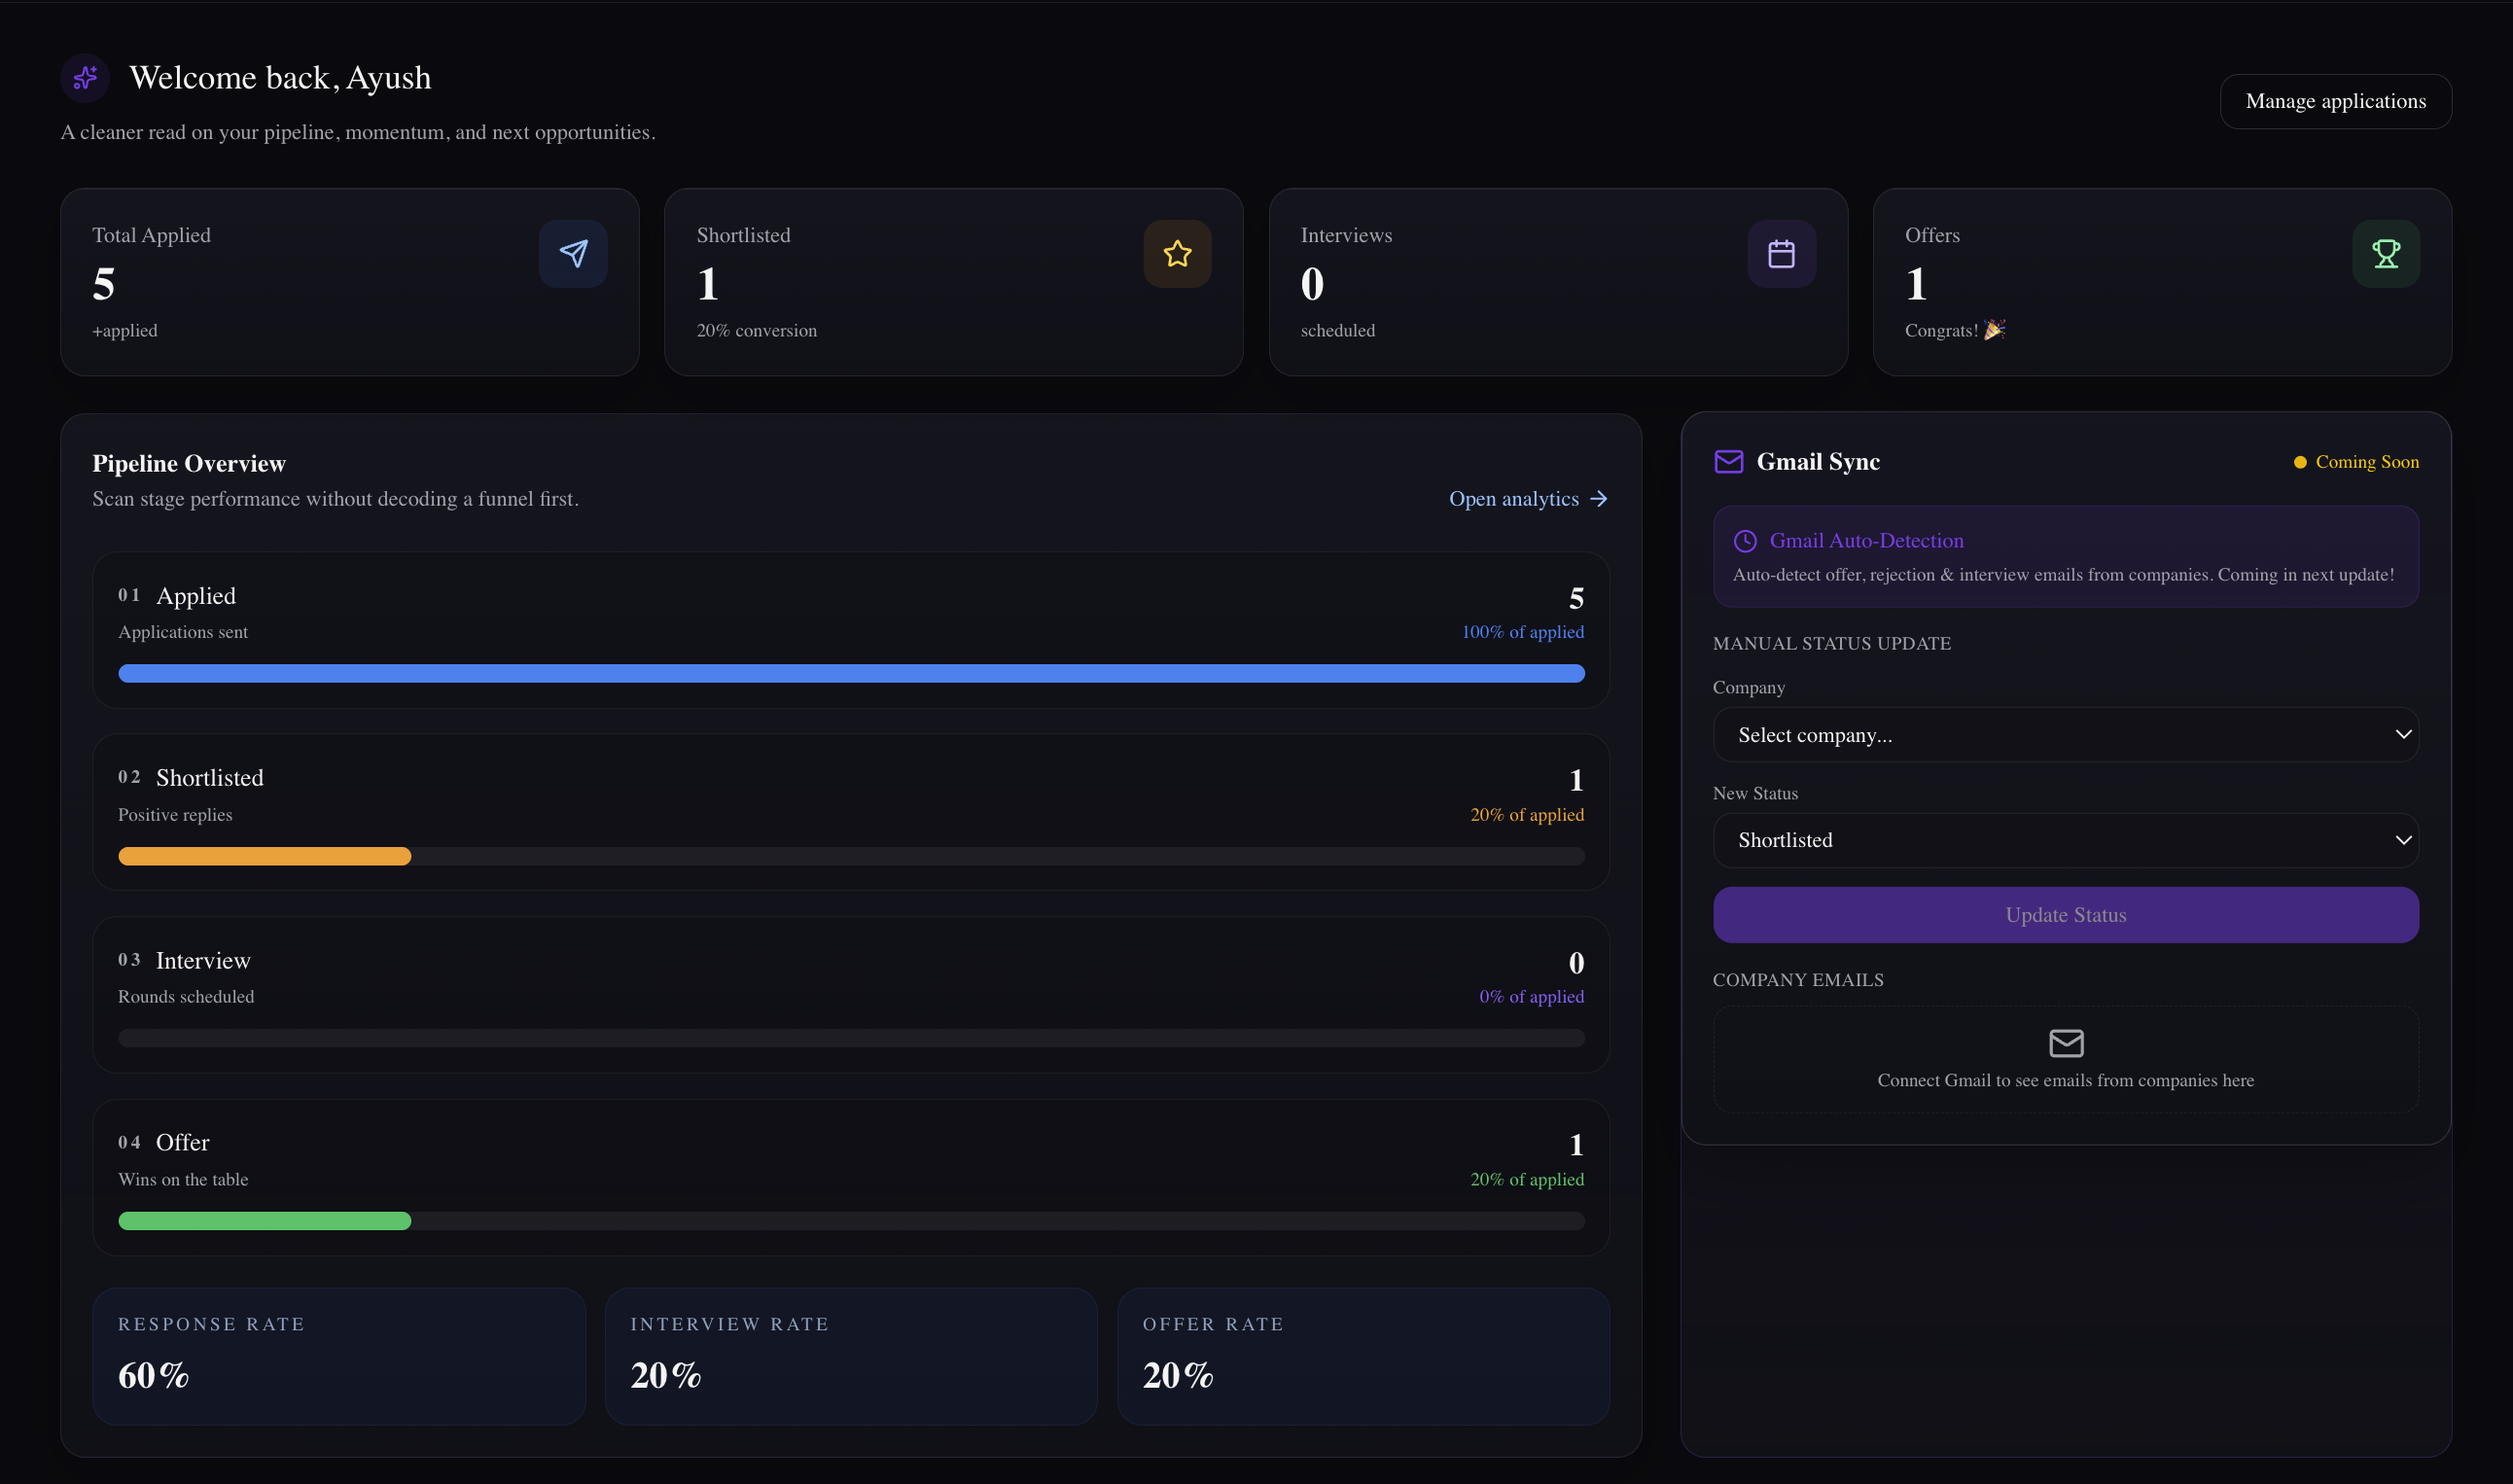Click 'Connect Gmail to see emails' message
Viewport: 2513px width, 1484px height.
click(2066, 1080)
